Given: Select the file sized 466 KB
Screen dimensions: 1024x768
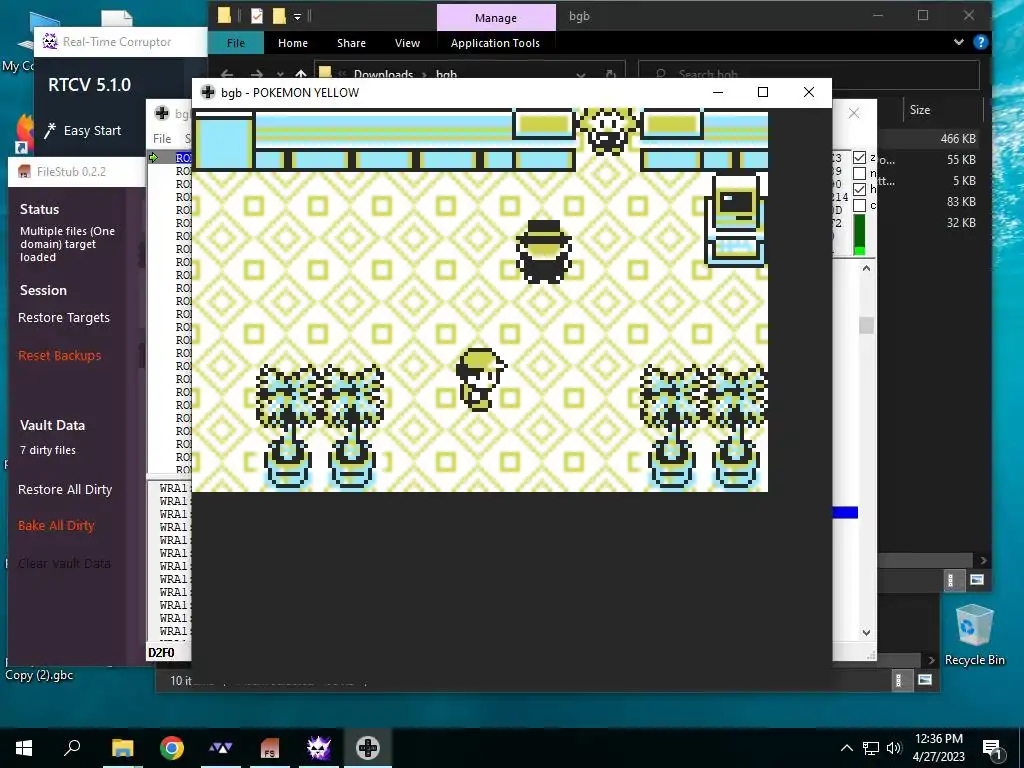Looking at the screenshot, I should point(957,138).
